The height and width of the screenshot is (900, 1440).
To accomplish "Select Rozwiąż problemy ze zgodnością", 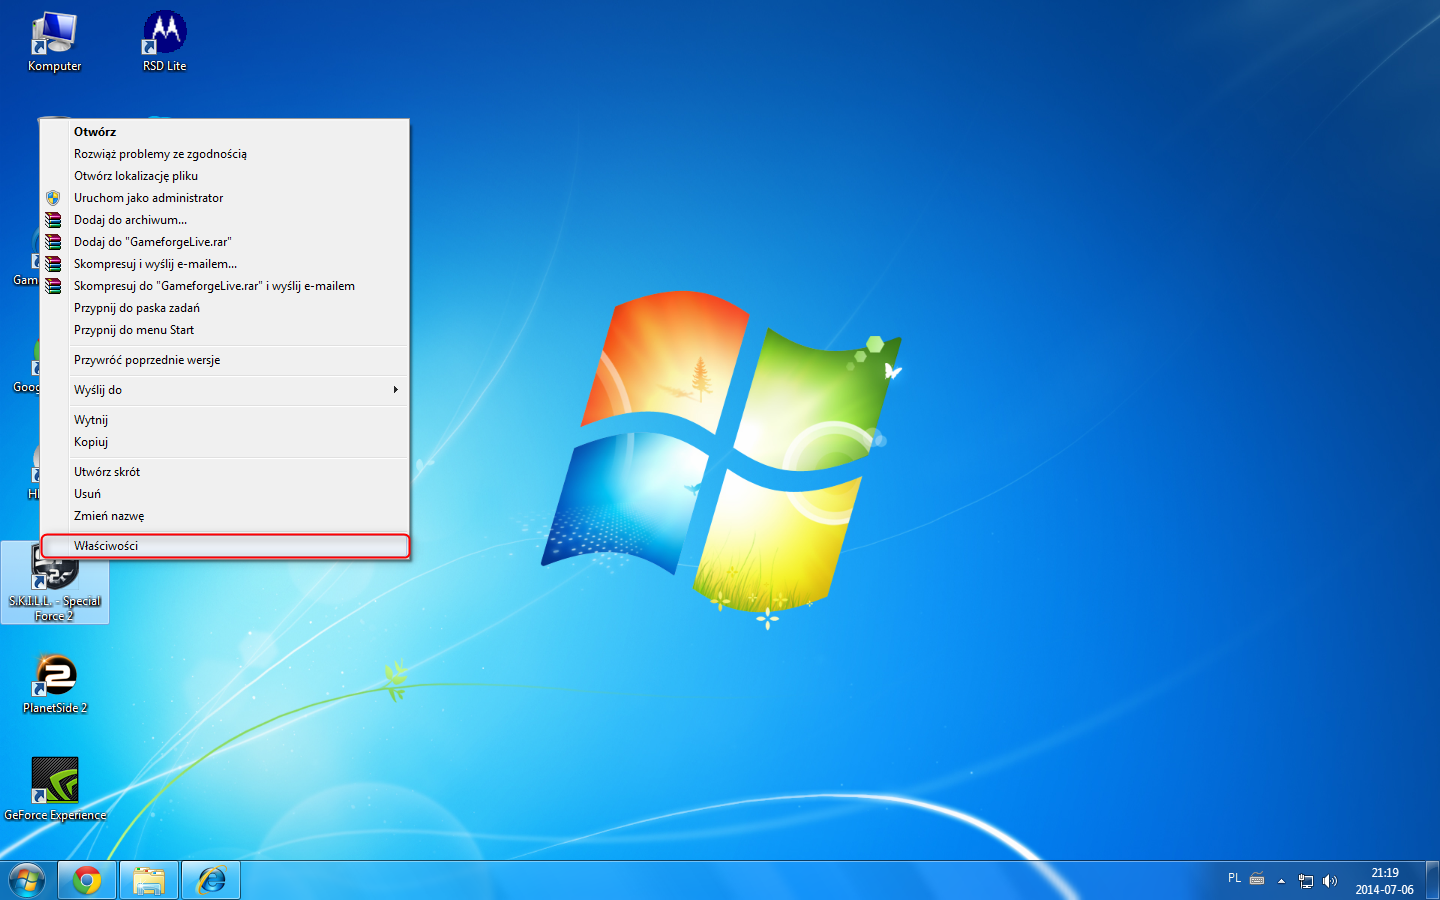I will (225, 154).
